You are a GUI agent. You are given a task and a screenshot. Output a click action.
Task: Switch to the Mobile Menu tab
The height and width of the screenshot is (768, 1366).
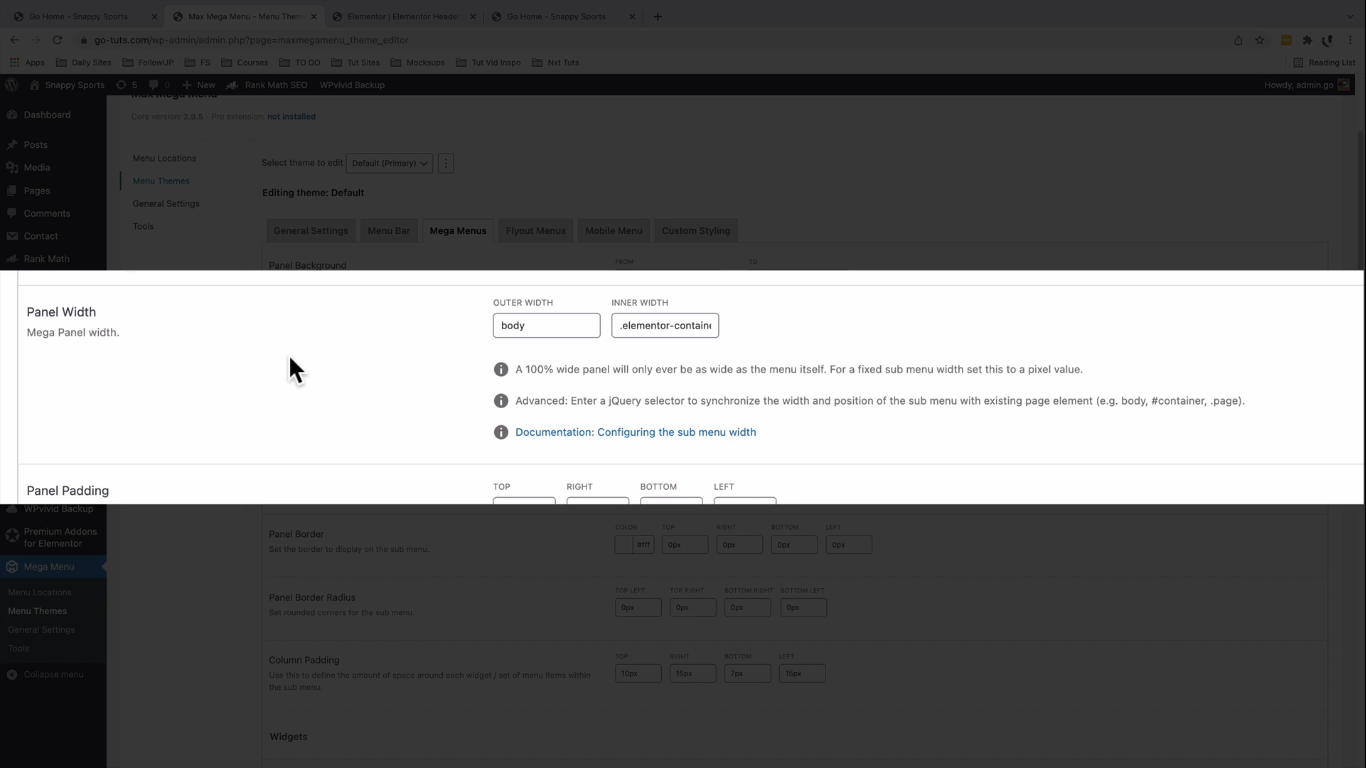point(614,231)
